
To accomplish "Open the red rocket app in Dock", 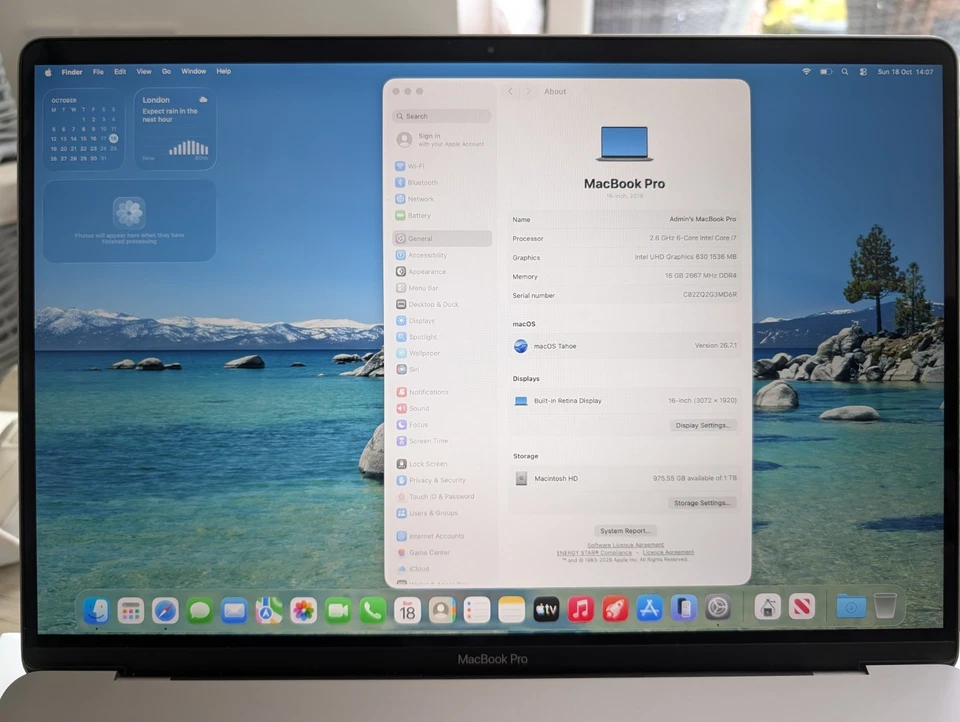I will 615,609.
